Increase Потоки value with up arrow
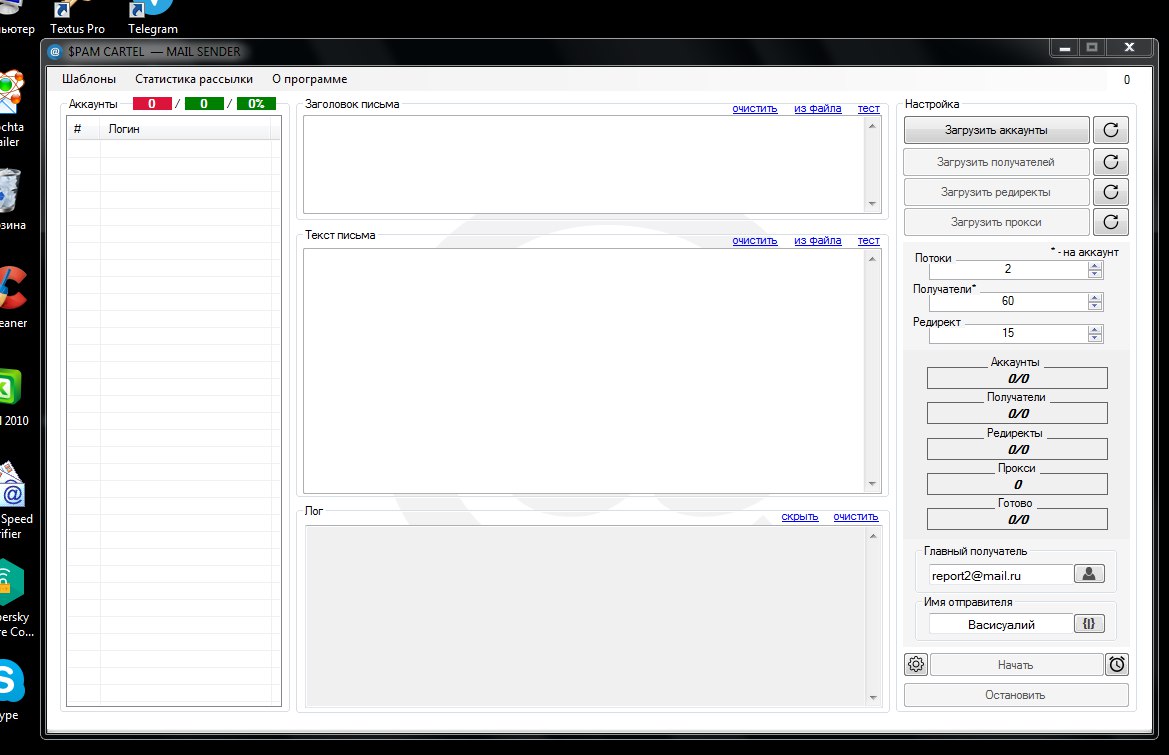This screenshot has height=755, width=1169. click(1094, 265)
